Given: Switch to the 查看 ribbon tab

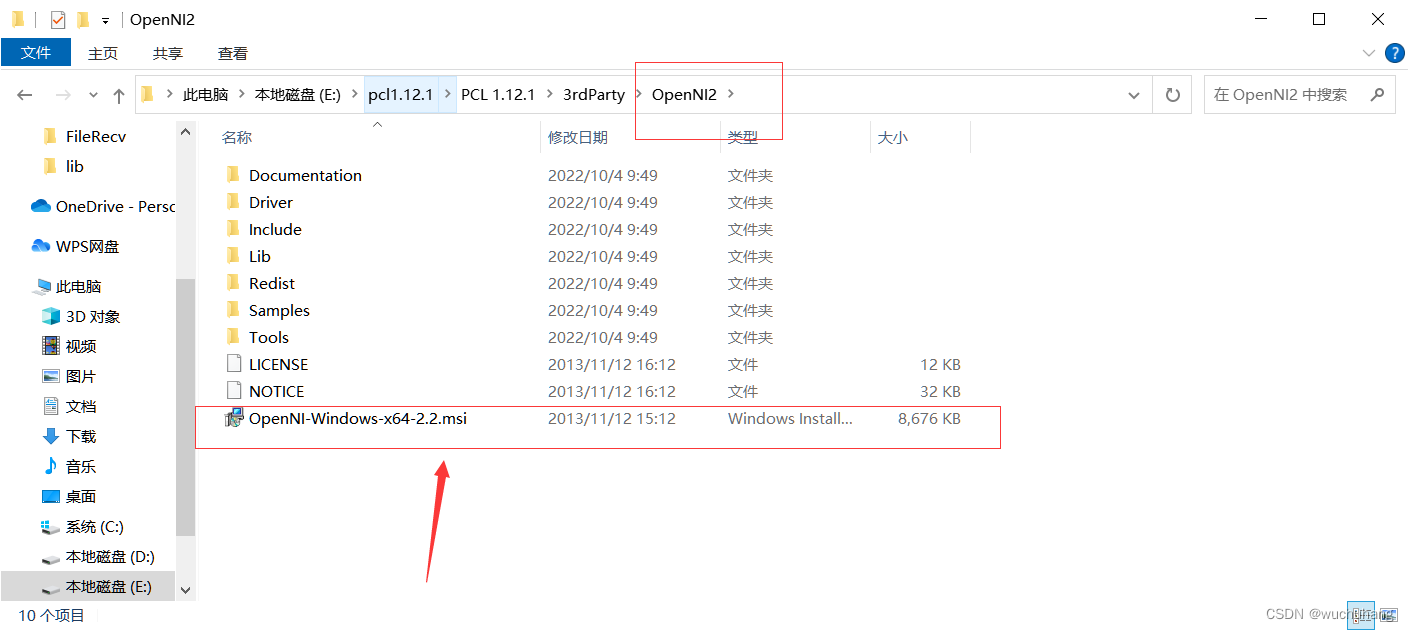Looking at the screenshot, I should click(232, 53).
